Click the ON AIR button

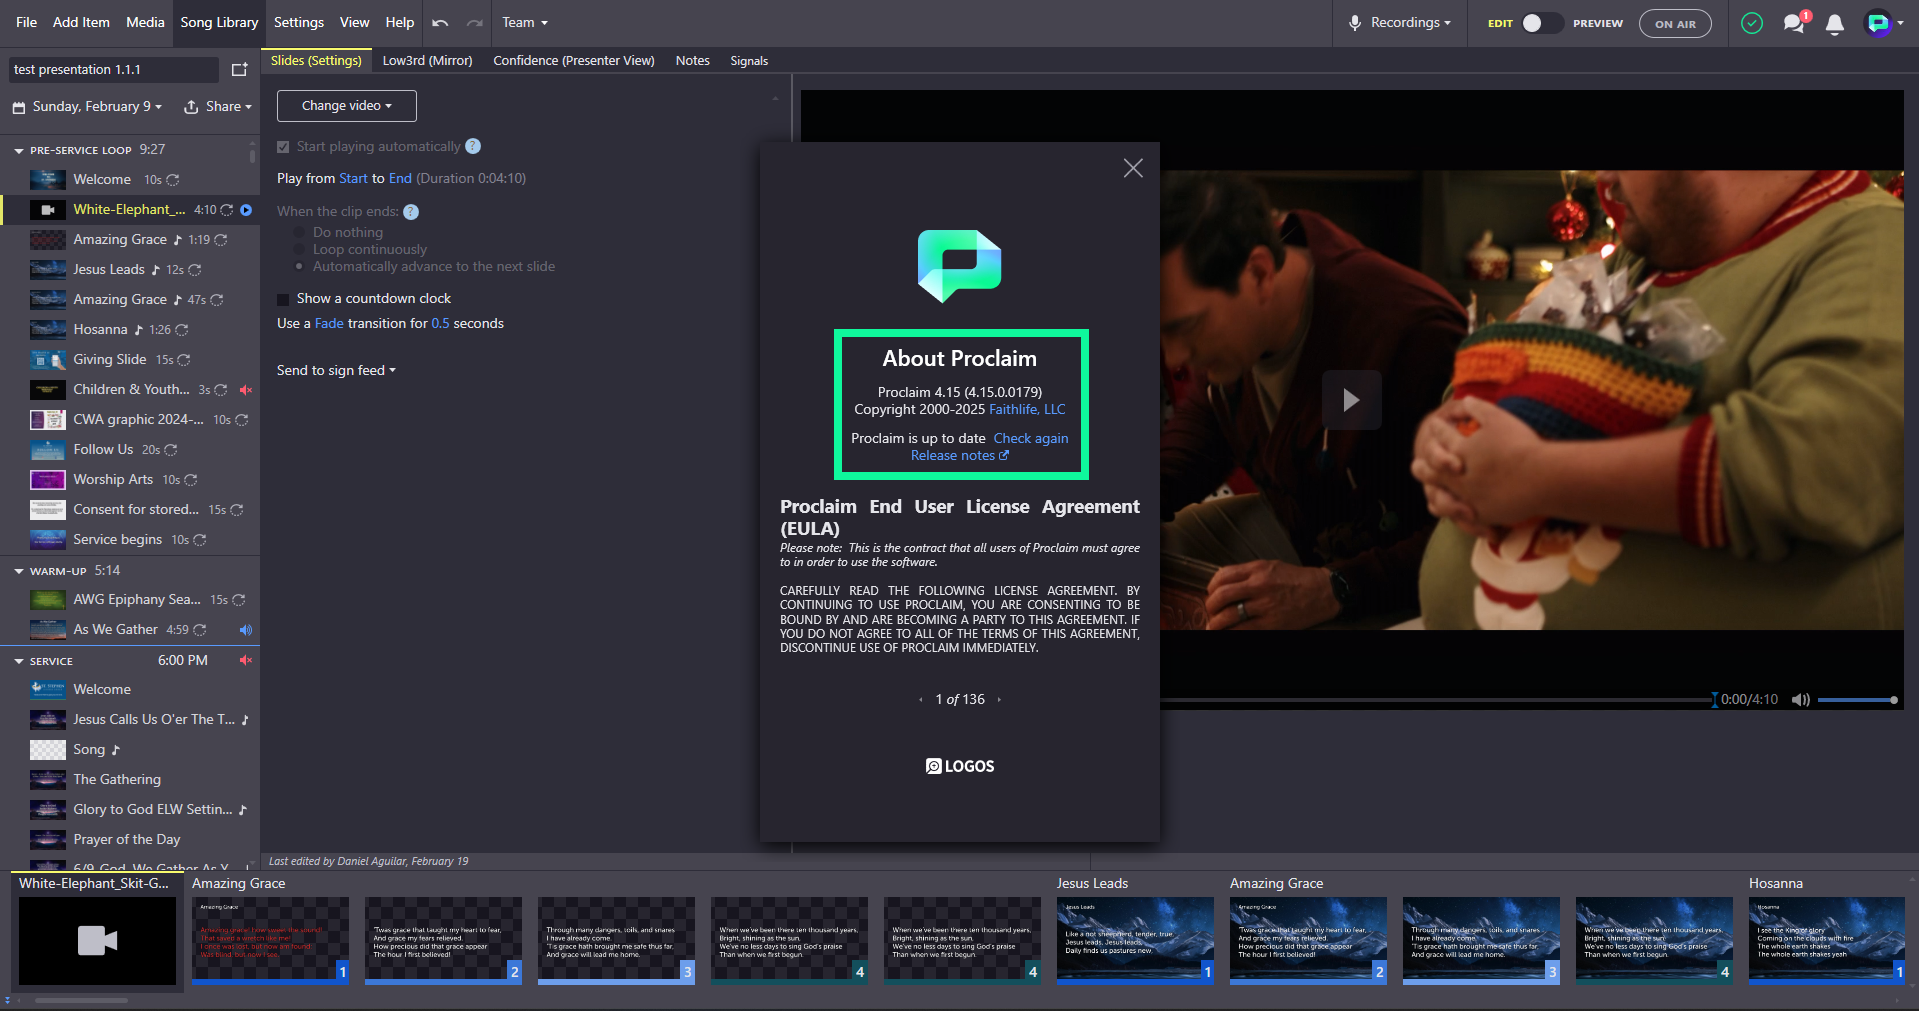pyautogui.click(x=1675, y=24)
